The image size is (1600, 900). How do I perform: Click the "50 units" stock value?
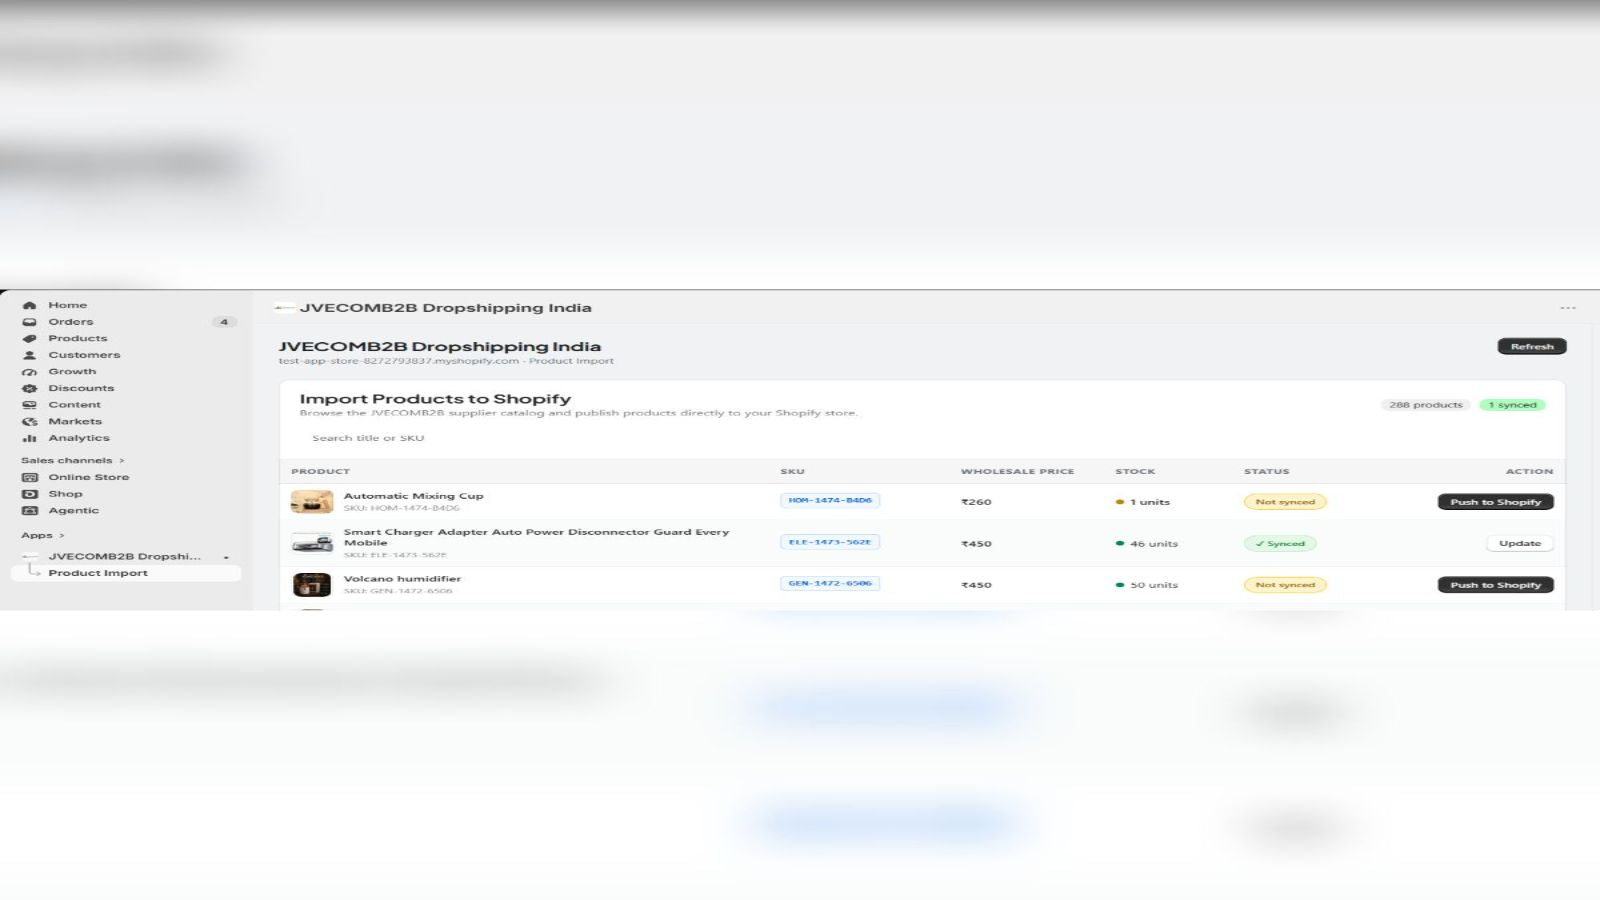[x=1153, y=585]
